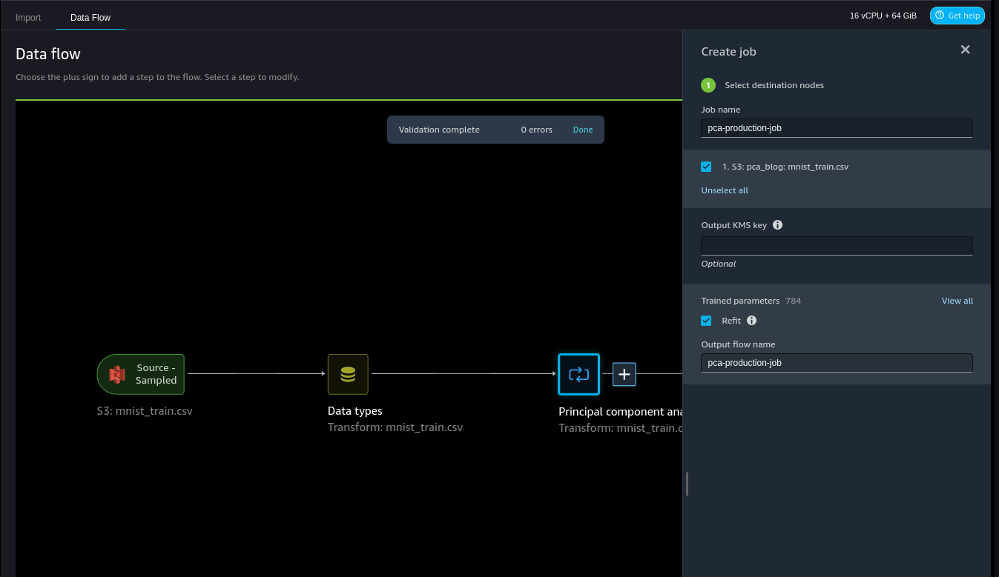Open the Data Flow tab

click(90, 17)
